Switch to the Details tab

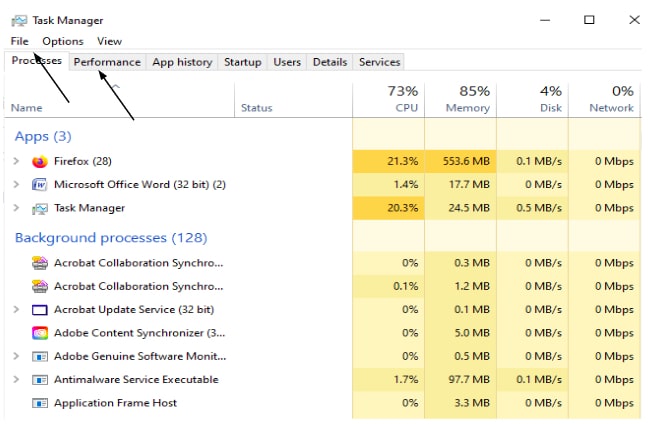point(330,62)
